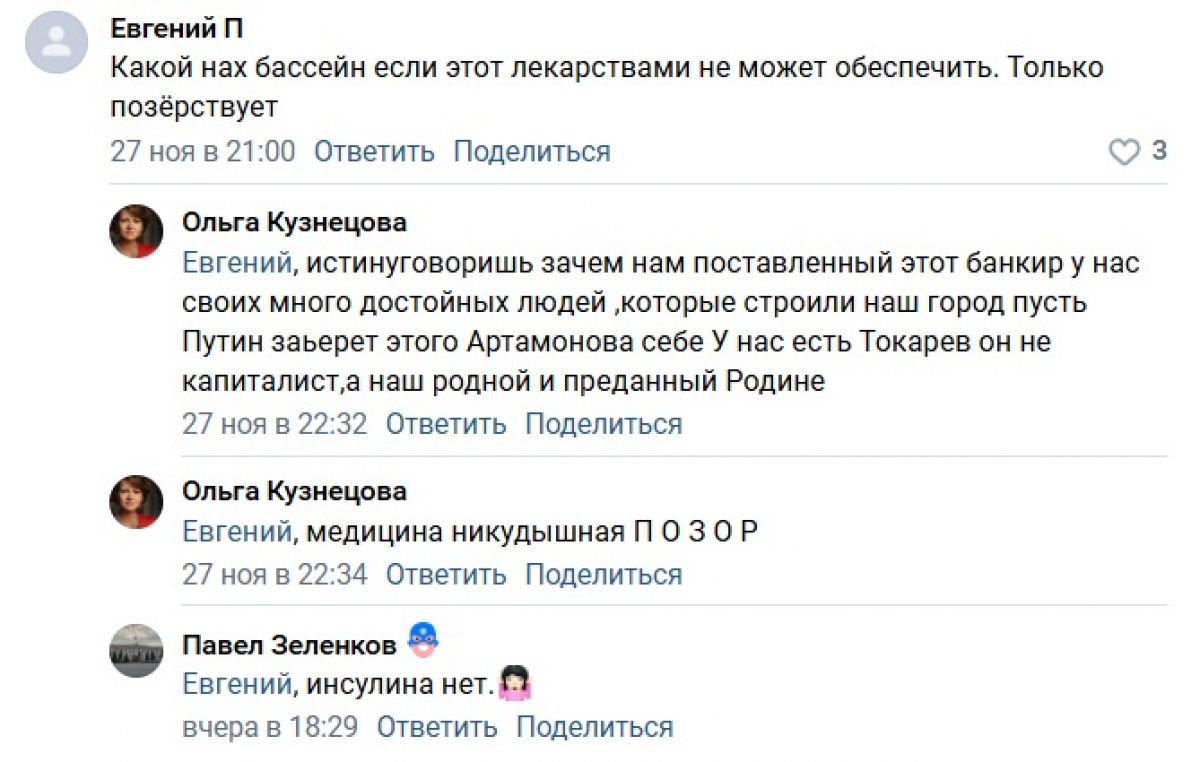Share Евгений П's comment
The width and height of the screenshot is (1200, 762).
(531, 152)
